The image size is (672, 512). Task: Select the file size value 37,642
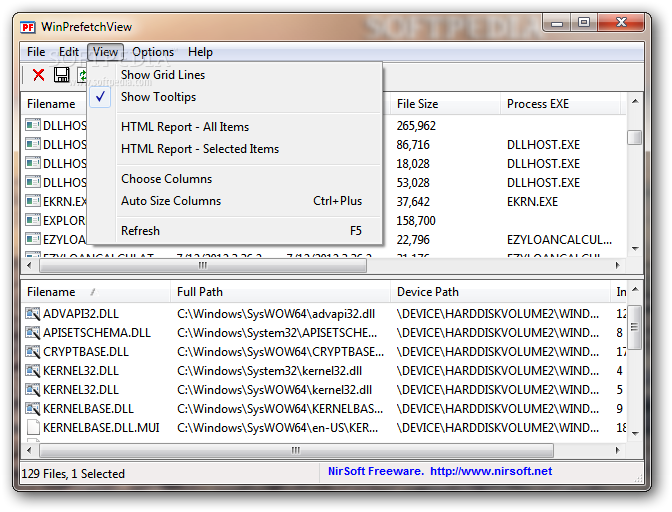point(413,202)
